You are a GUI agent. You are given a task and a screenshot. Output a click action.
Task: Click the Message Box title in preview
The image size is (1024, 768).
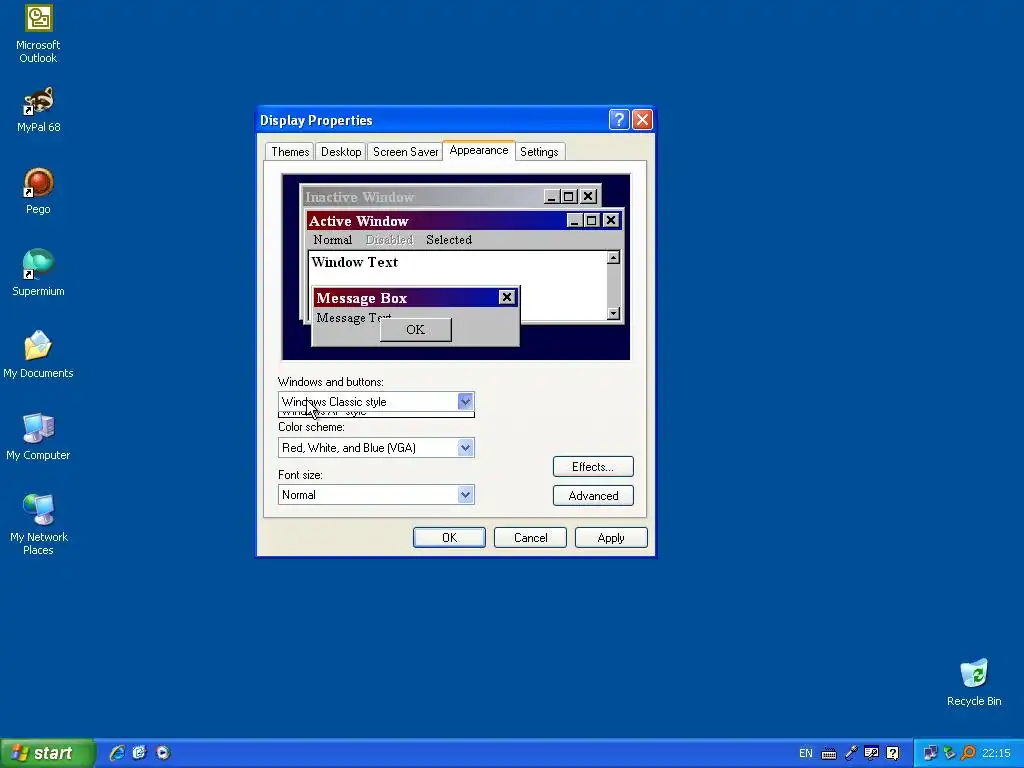pos(361,298)
